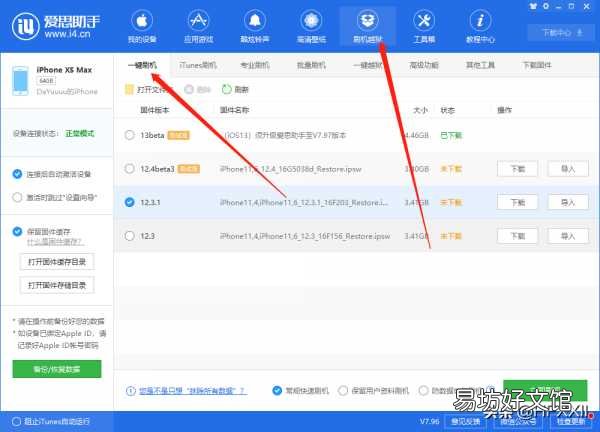Click the 状态 column header
This screenshot has height=432, width=600.
[447, 110]
